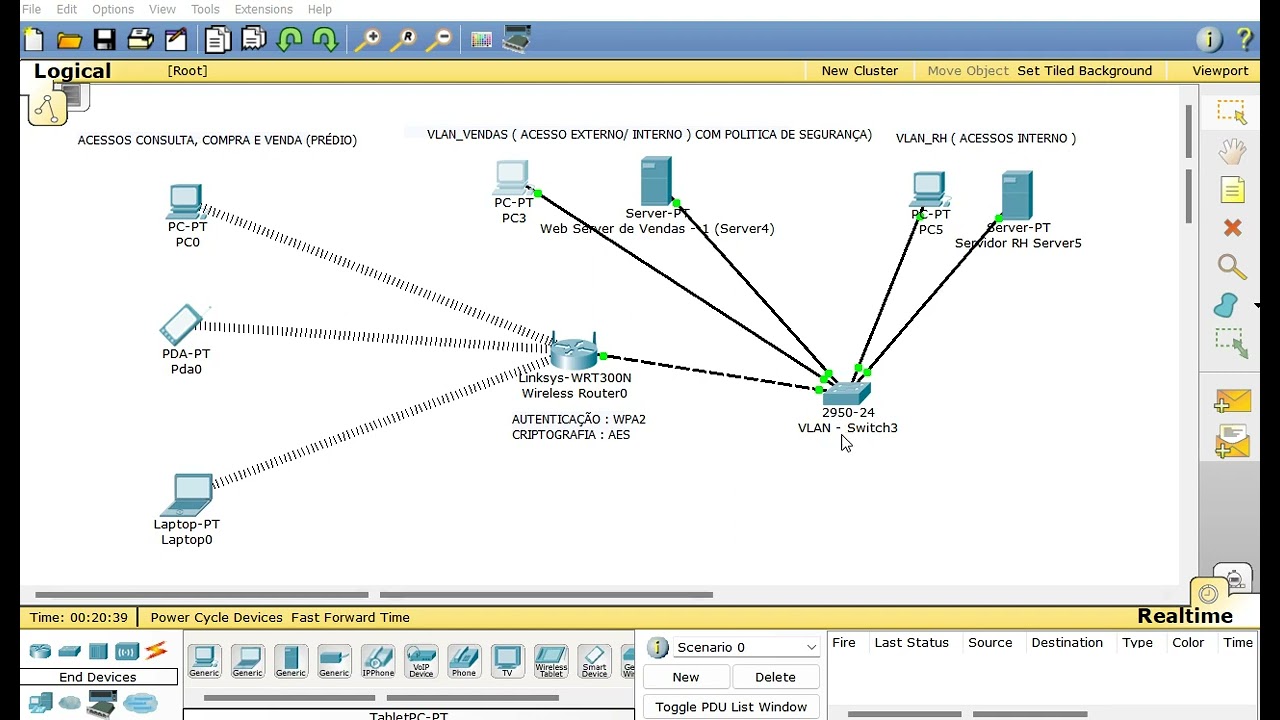Redo the action with green arrow

click(325, 40)
